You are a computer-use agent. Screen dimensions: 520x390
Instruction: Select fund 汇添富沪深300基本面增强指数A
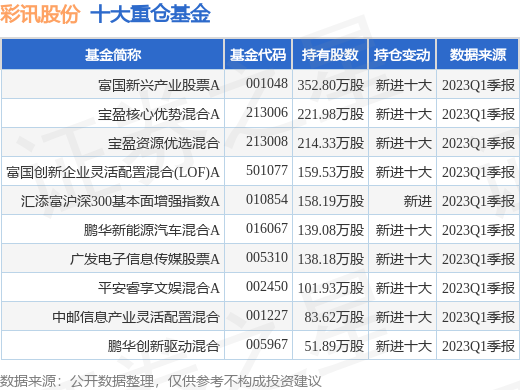tap(120, 201)
